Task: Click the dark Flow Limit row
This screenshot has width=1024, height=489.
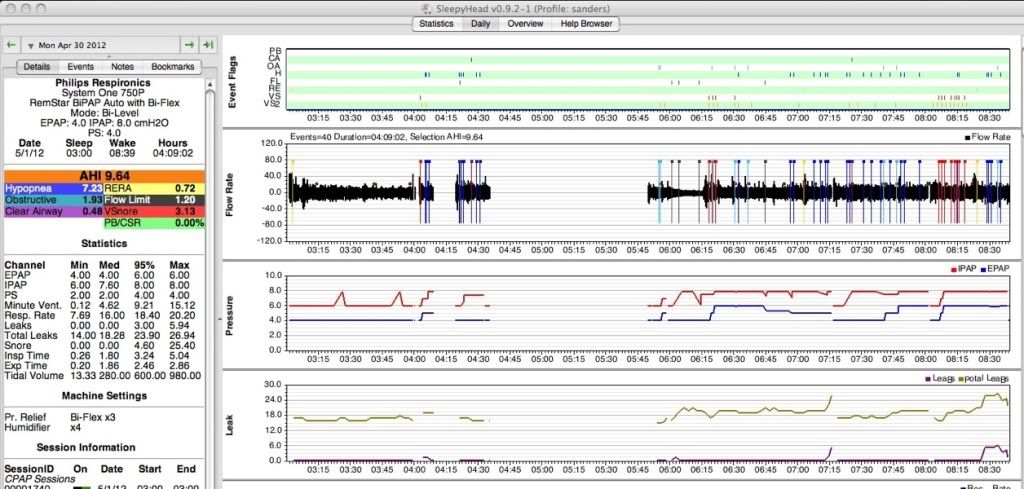Action: coord(154,200)
